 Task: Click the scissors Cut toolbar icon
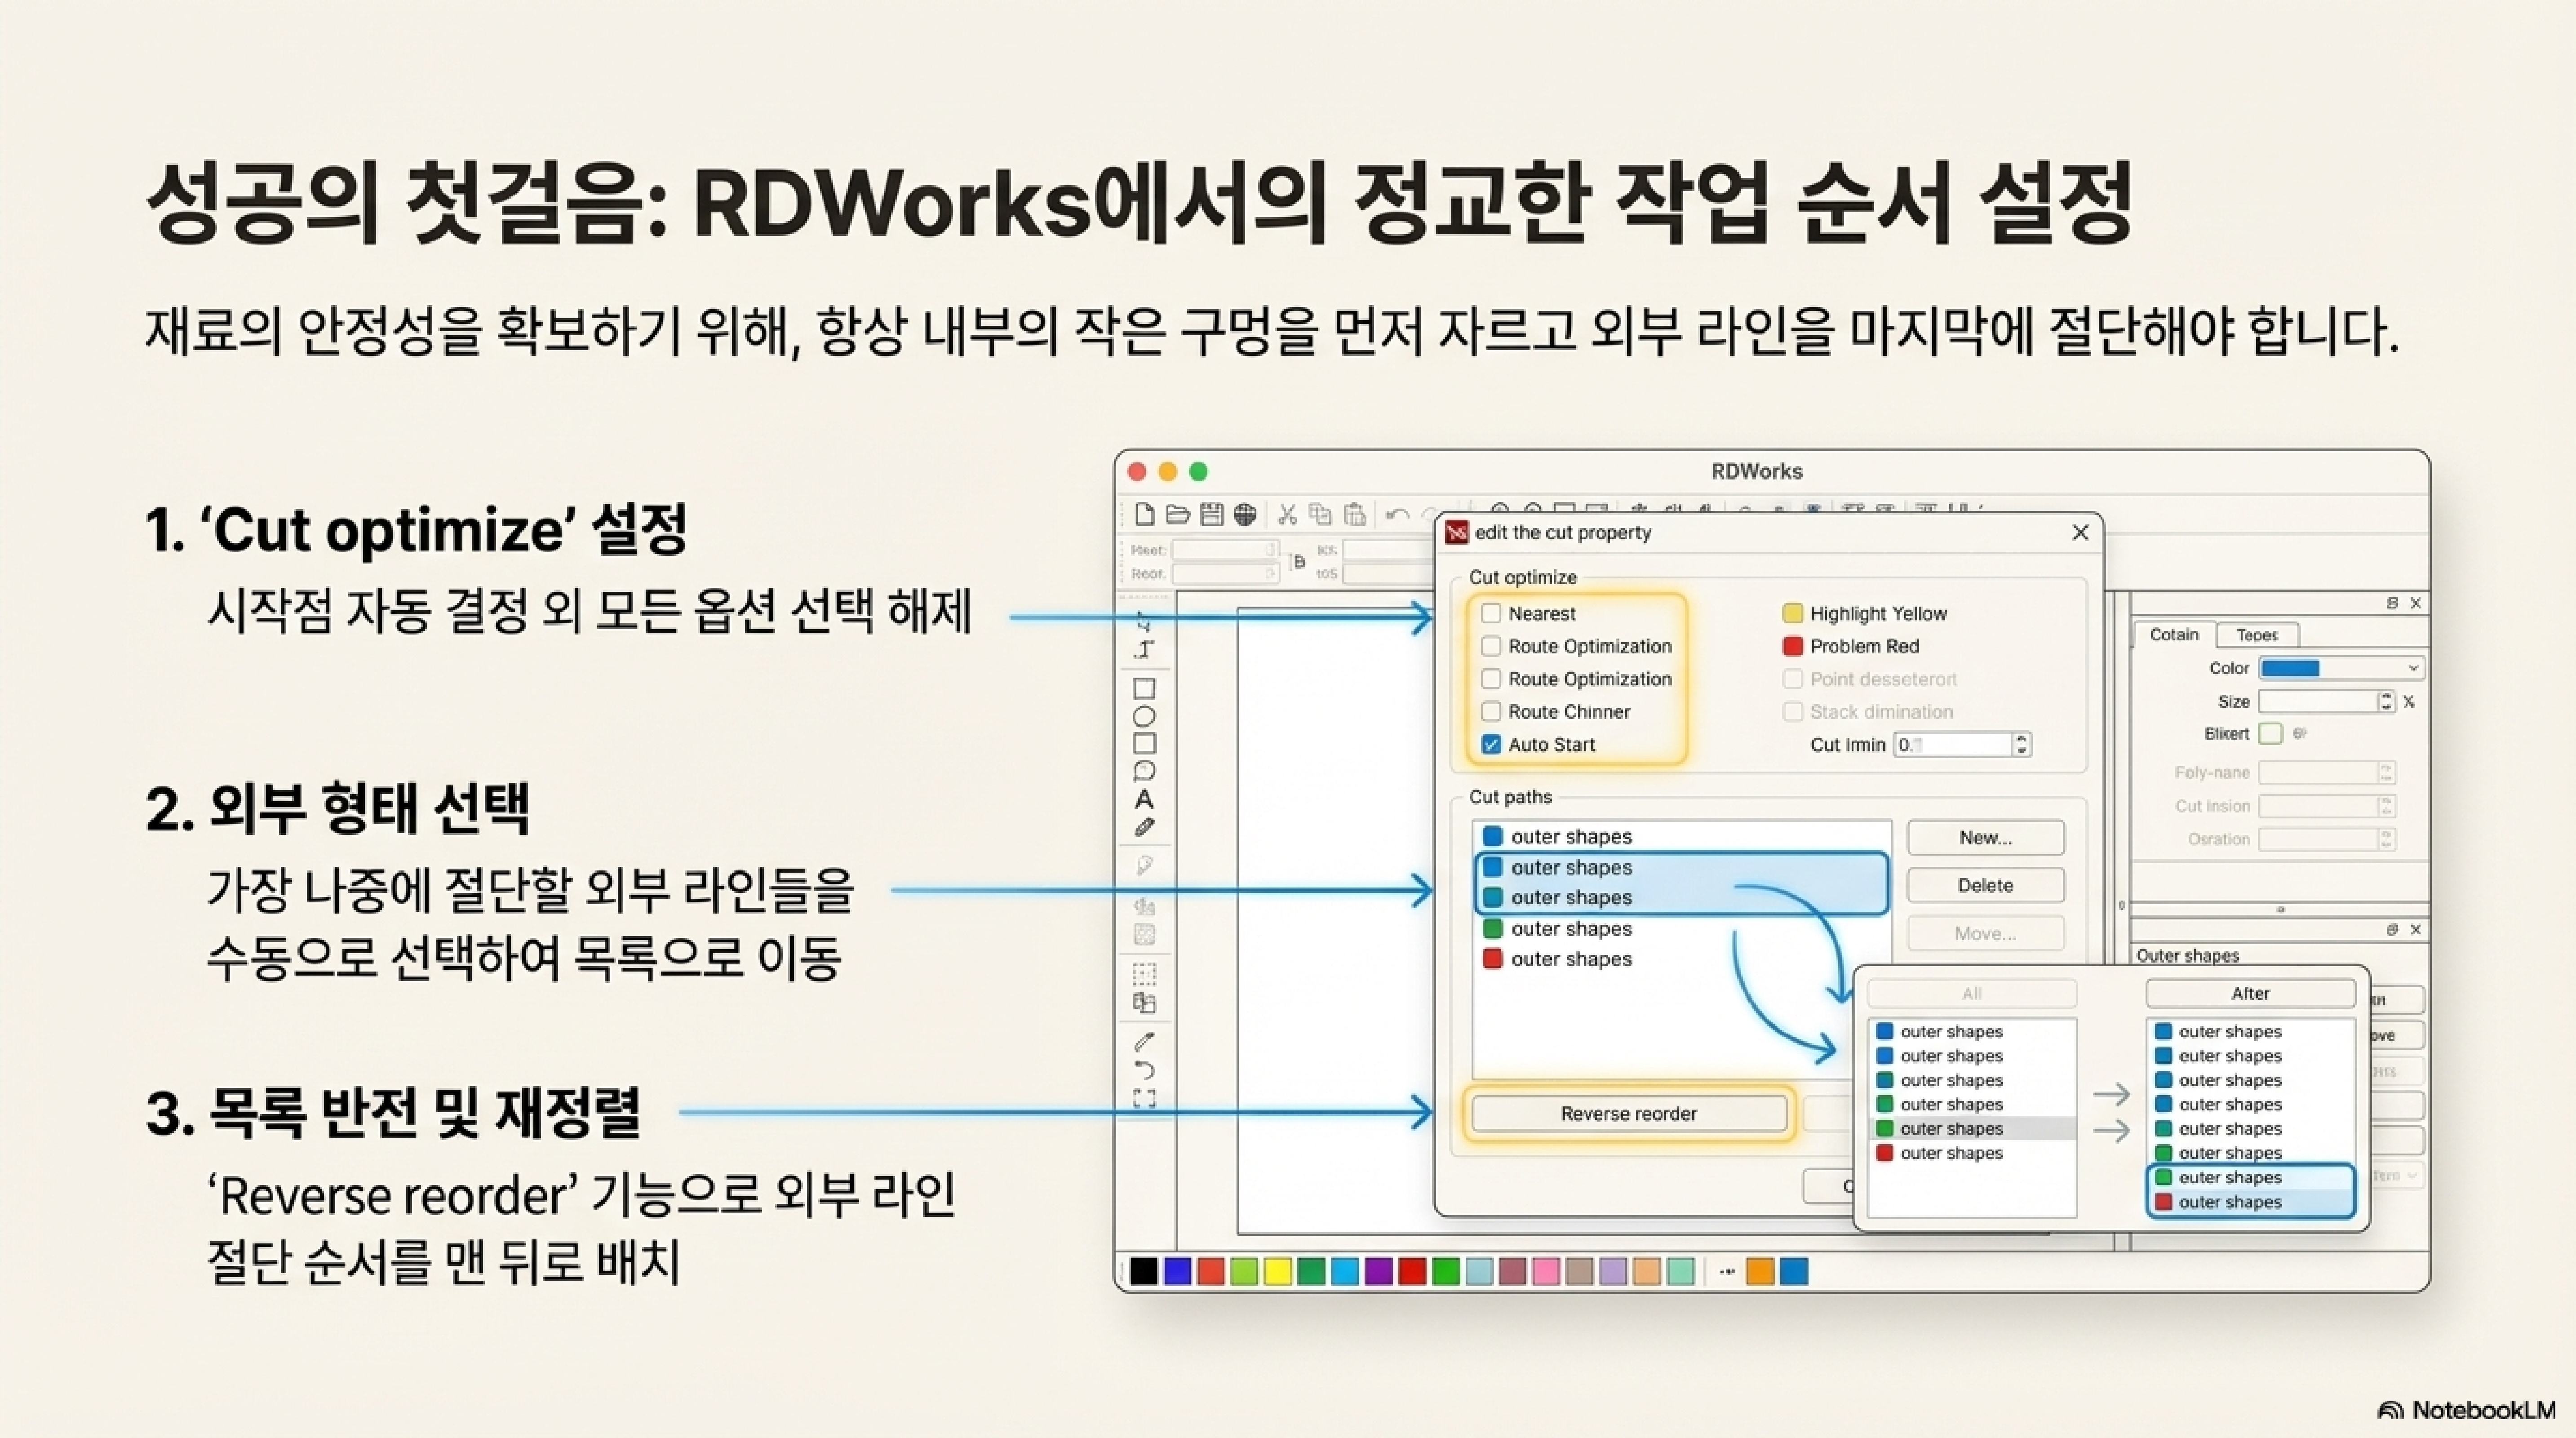point(1287,514)
